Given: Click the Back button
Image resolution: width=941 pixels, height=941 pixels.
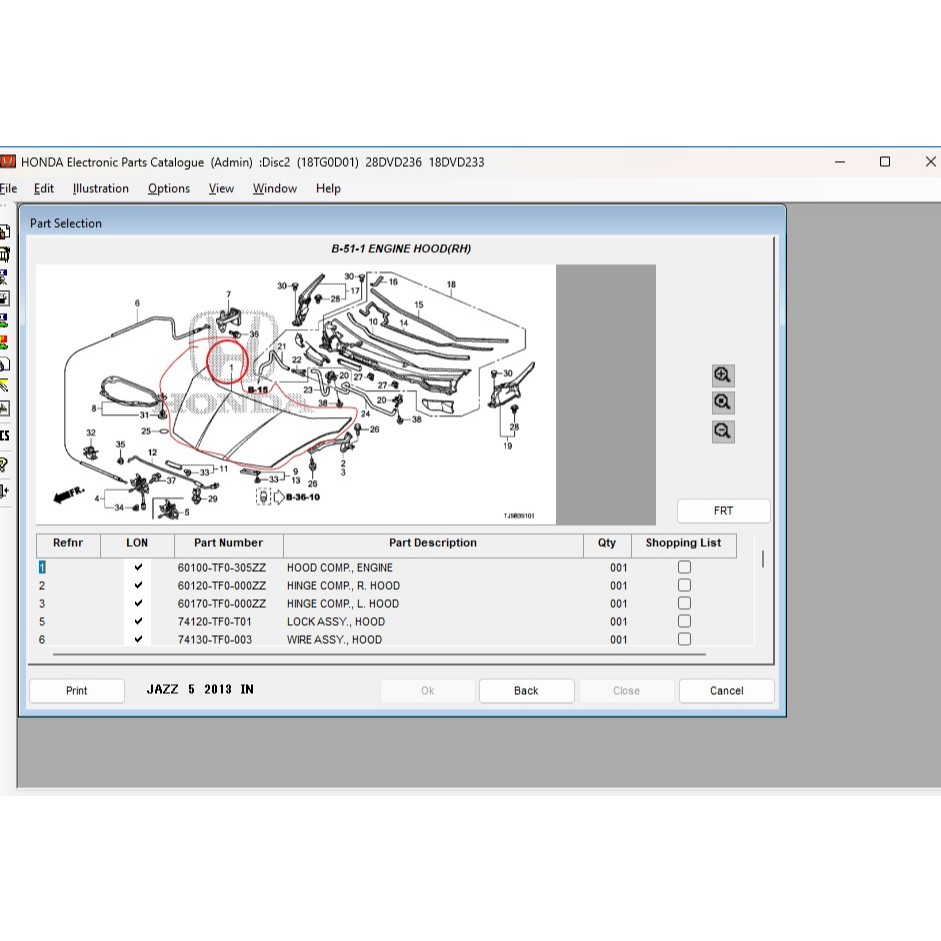Looking at the screenshot, I should [x=526, y=691].
